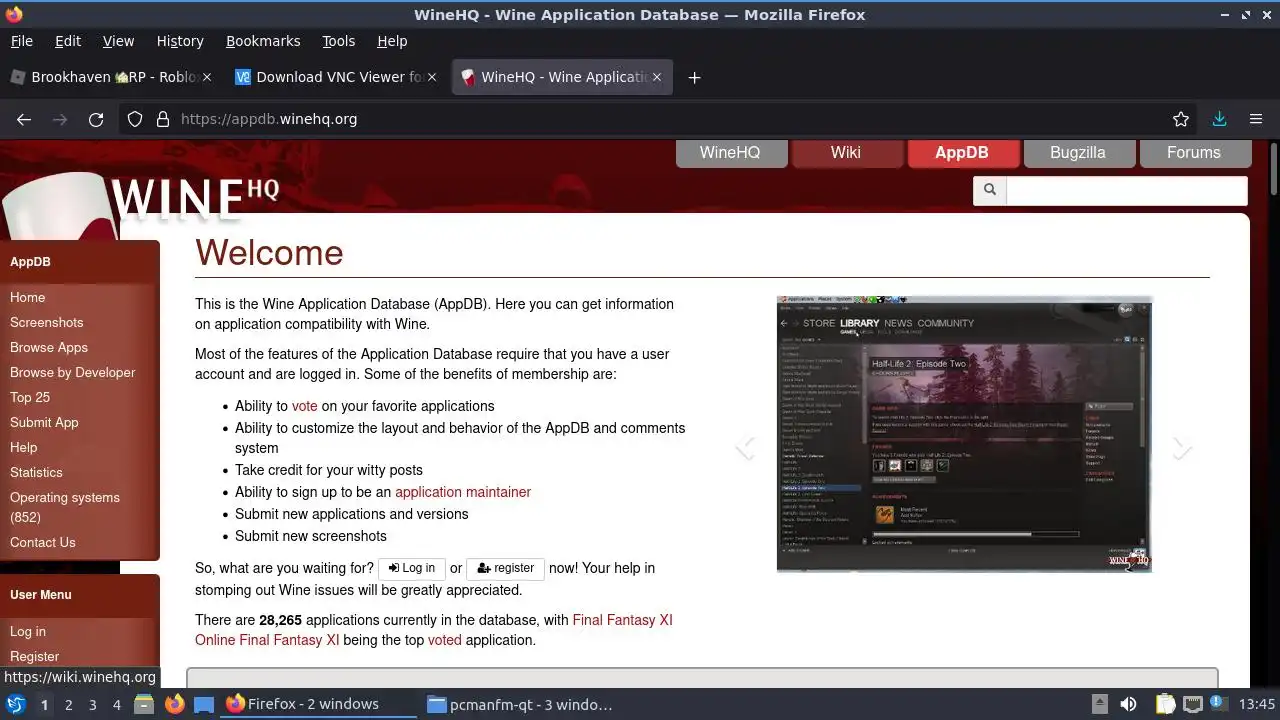Open the Firefox downloads panel

tap(1219, 119)
